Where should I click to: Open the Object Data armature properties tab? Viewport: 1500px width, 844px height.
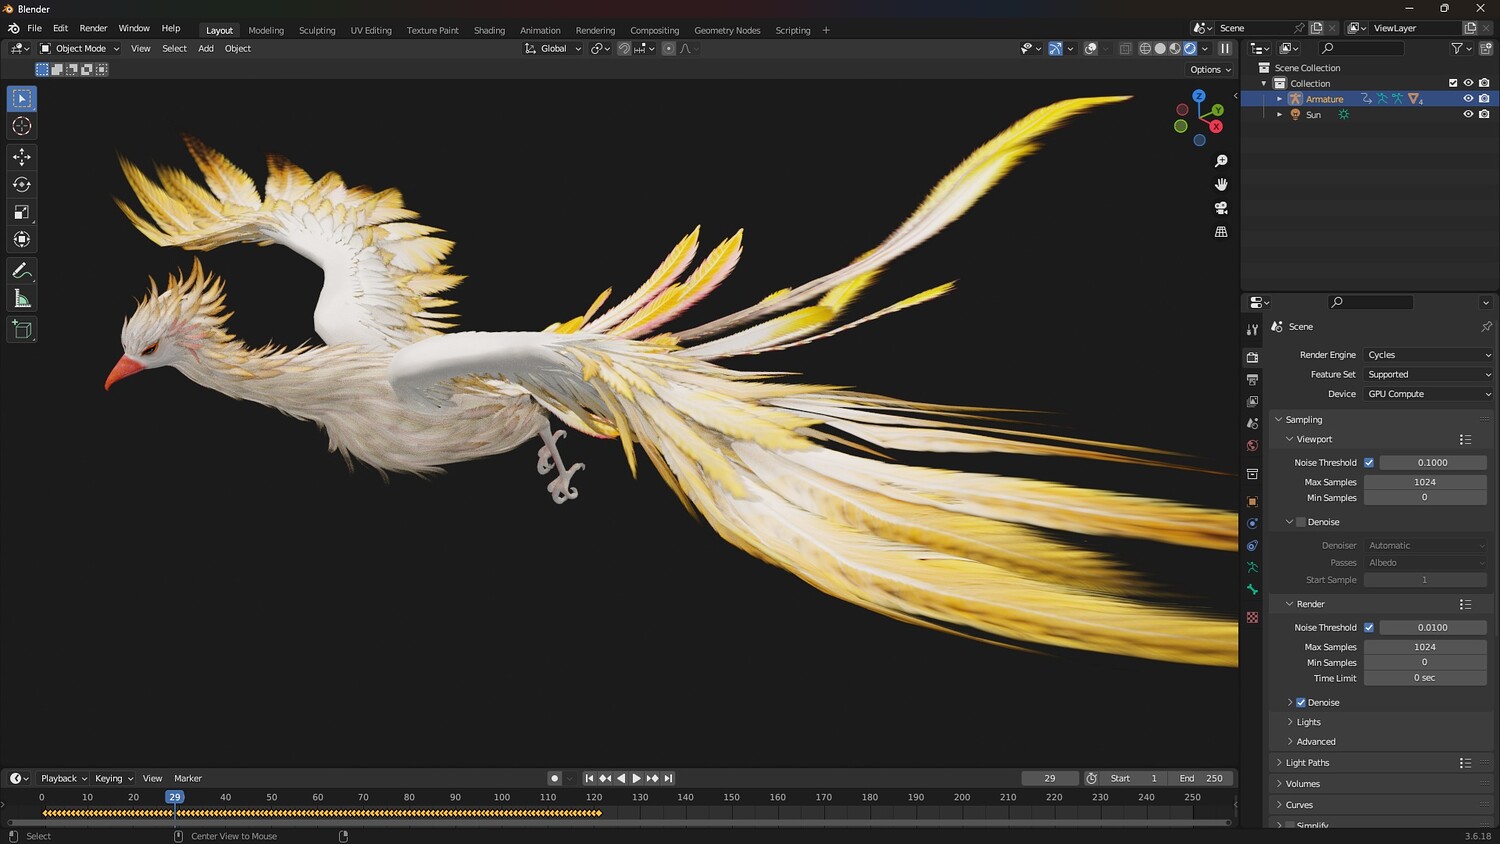tap(1252, 567)
